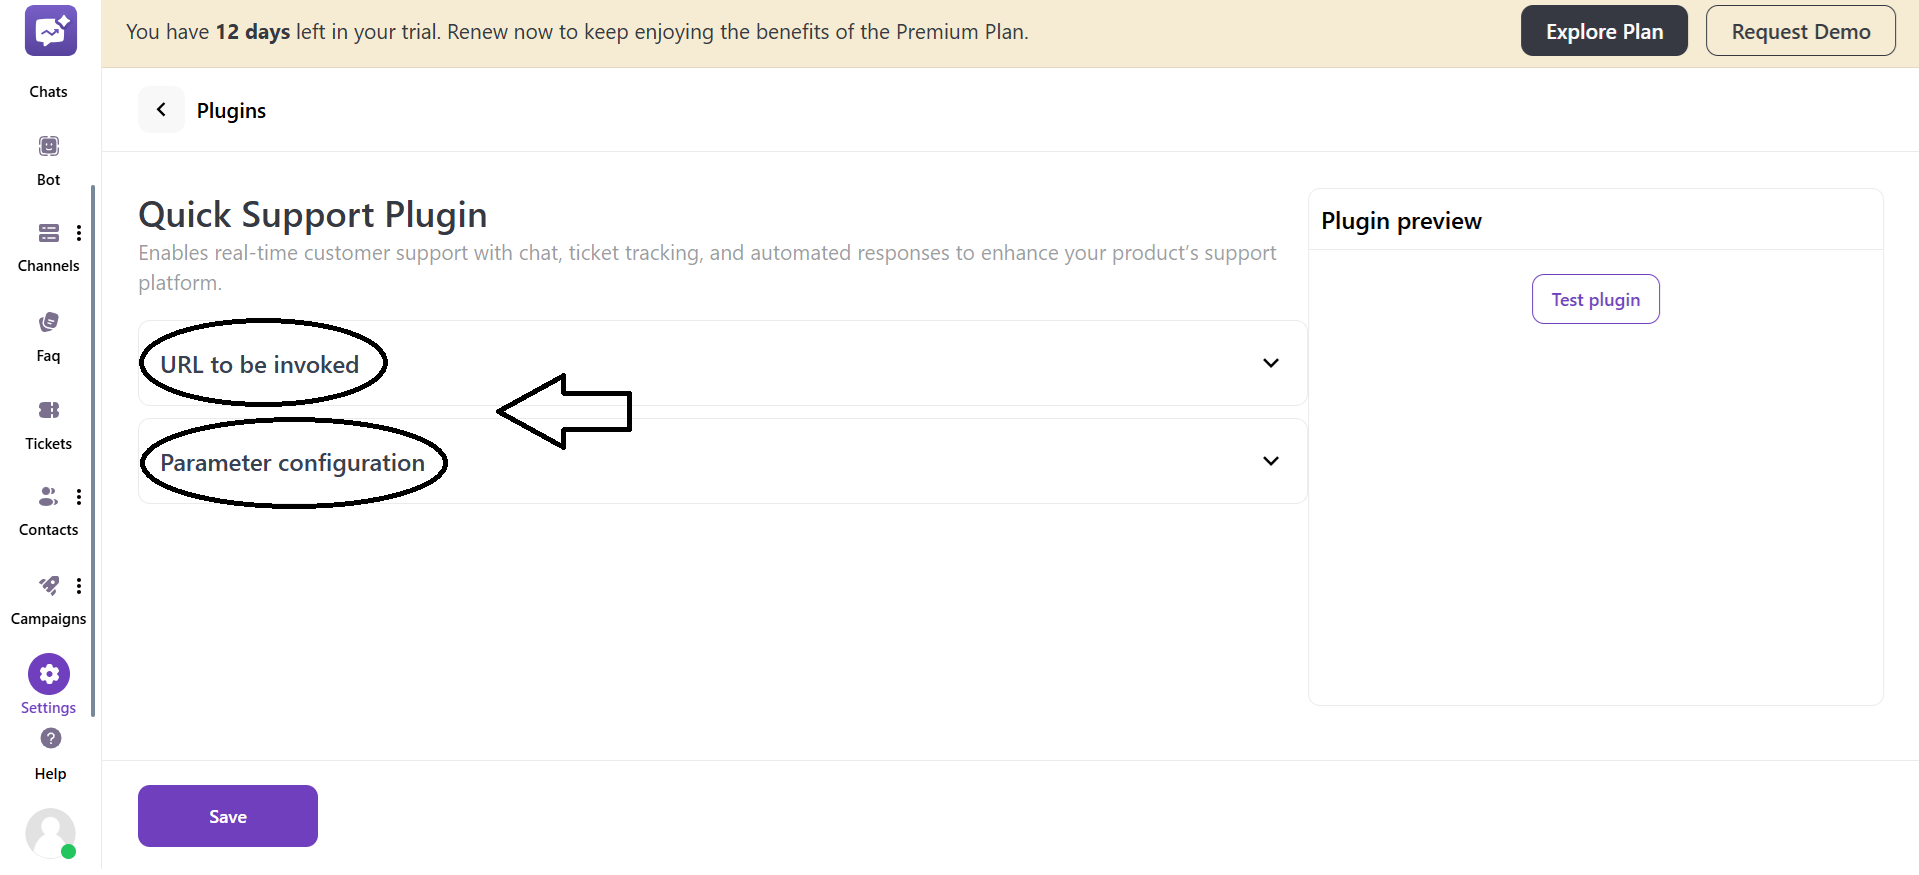
Task: Open the three-dot menu next to Contacts
Action: click(x=79, y=496)
